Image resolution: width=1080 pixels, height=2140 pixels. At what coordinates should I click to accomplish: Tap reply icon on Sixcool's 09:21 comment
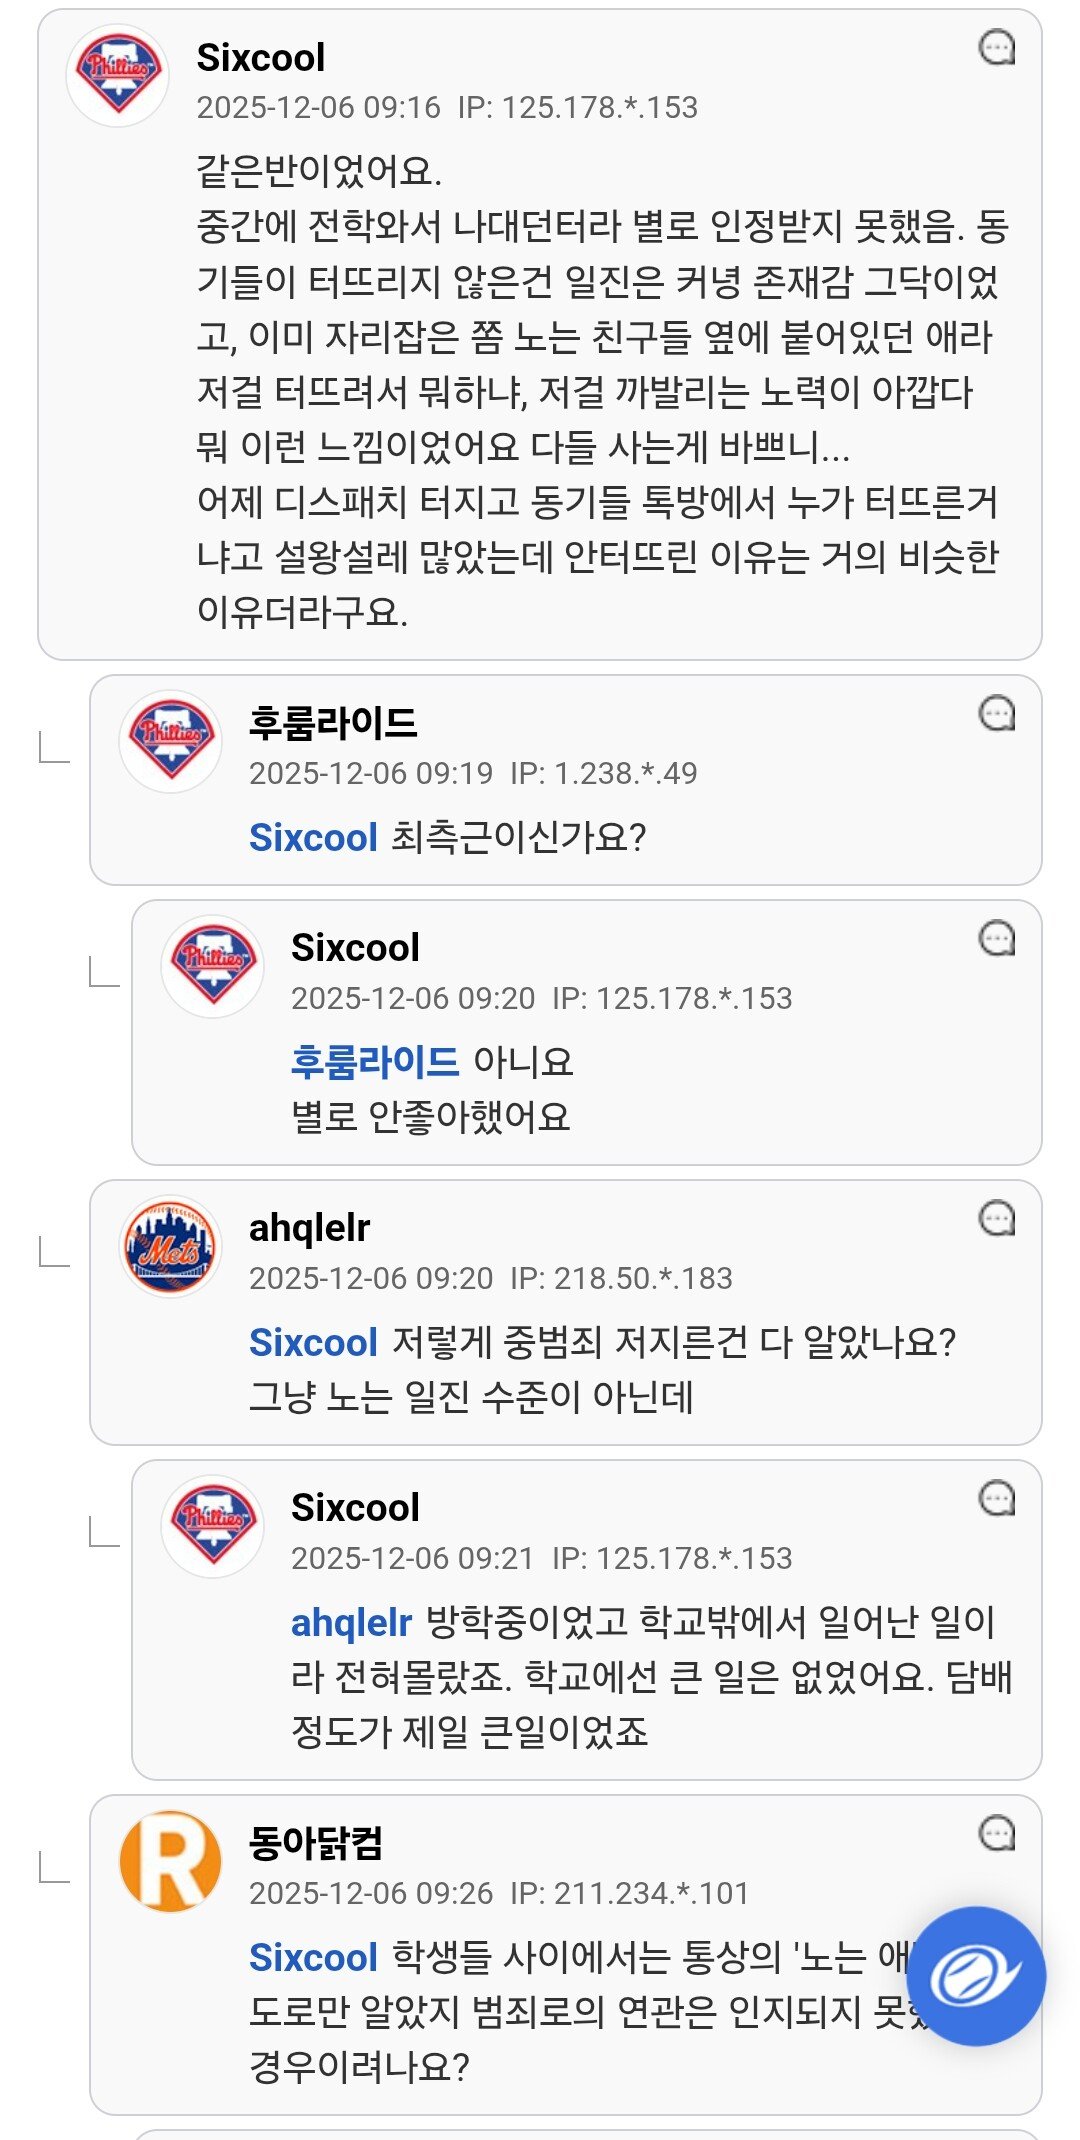tap(996, 1498)
